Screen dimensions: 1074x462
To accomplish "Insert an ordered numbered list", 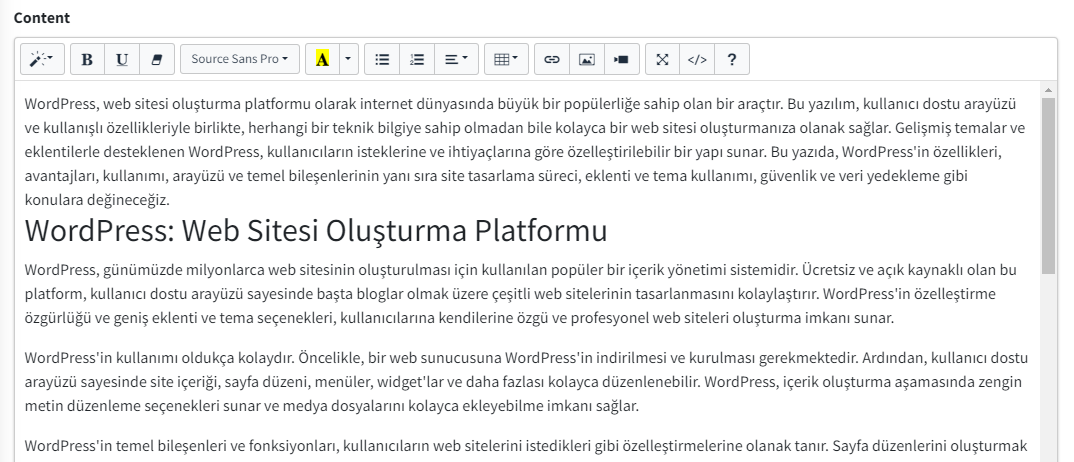I will tap(417, 60).
